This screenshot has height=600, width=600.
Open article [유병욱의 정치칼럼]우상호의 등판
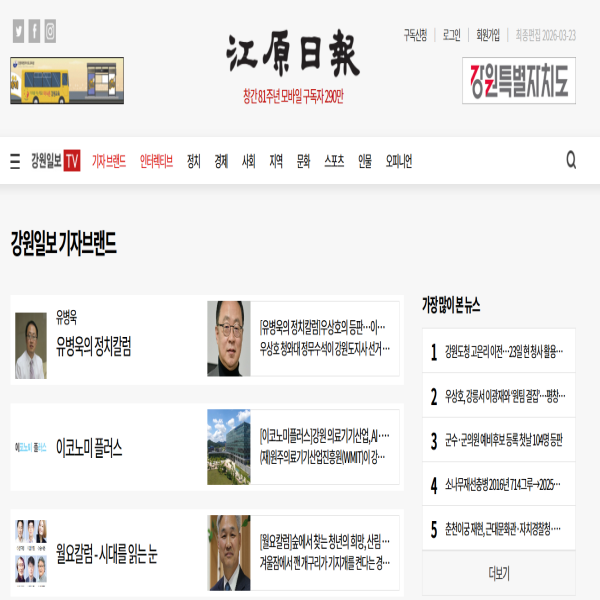tap(323, 327)
